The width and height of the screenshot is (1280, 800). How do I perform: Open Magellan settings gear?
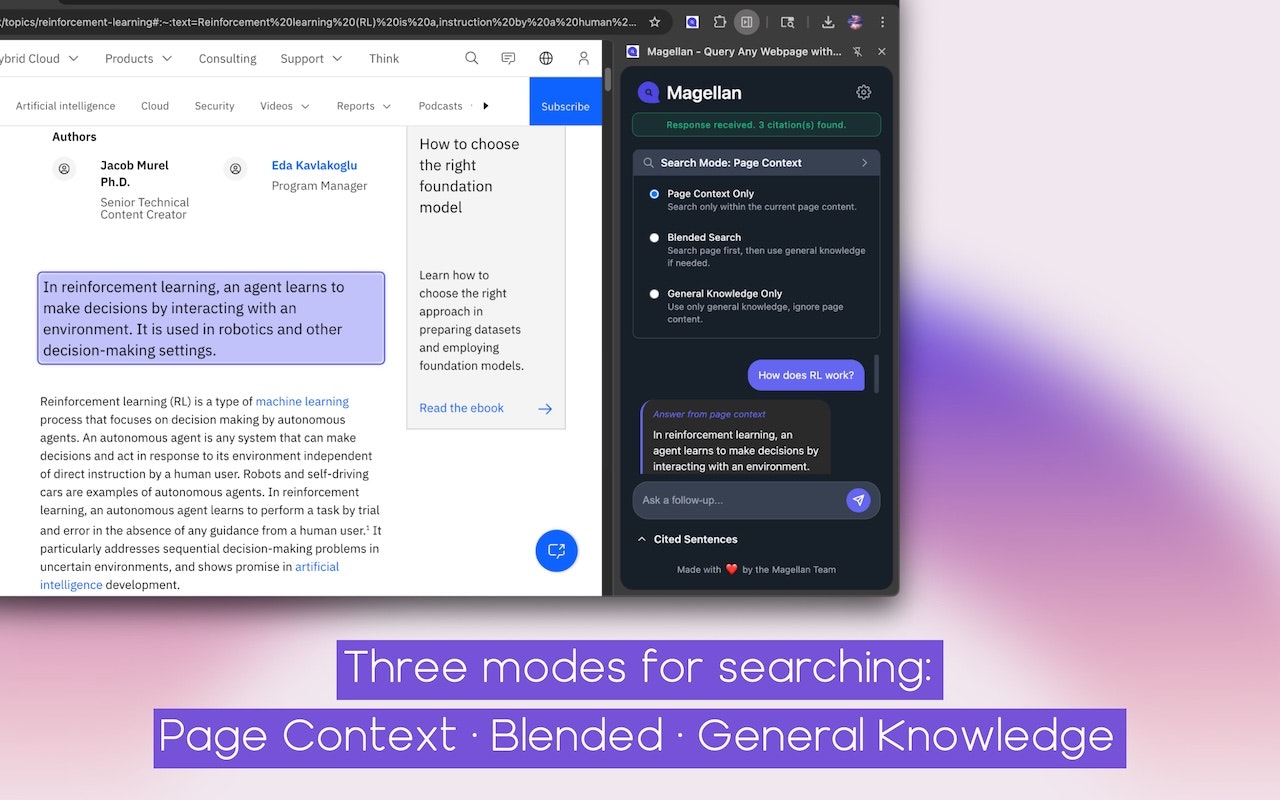click(864, 92)
